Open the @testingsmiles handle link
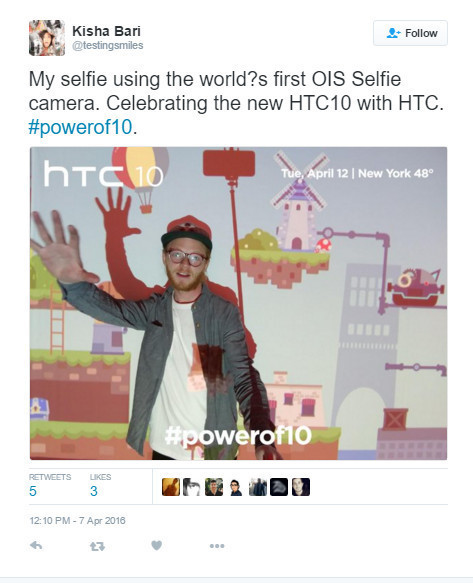Viewport: 473px width, 583px height. point(108,45)
